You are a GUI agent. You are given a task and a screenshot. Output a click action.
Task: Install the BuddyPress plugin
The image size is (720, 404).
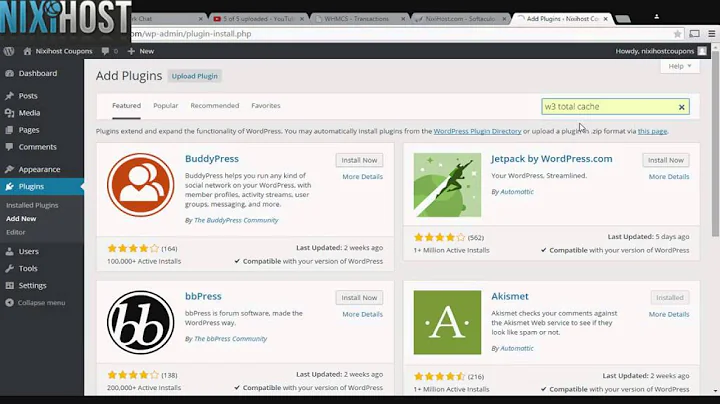point(359,160)
